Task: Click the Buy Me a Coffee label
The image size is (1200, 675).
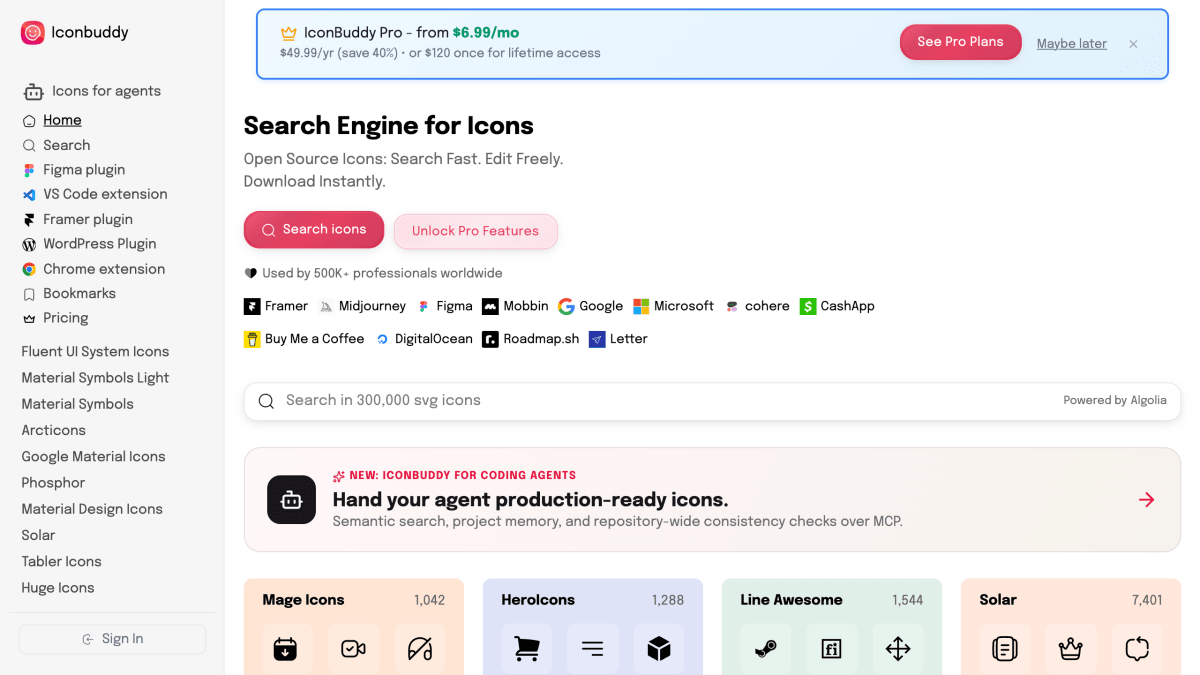Action: [x=314, y=339]
